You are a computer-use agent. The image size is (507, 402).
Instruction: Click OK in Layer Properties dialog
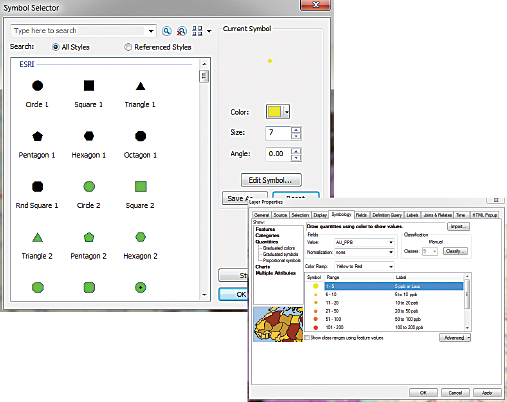[x=423, y=393]
